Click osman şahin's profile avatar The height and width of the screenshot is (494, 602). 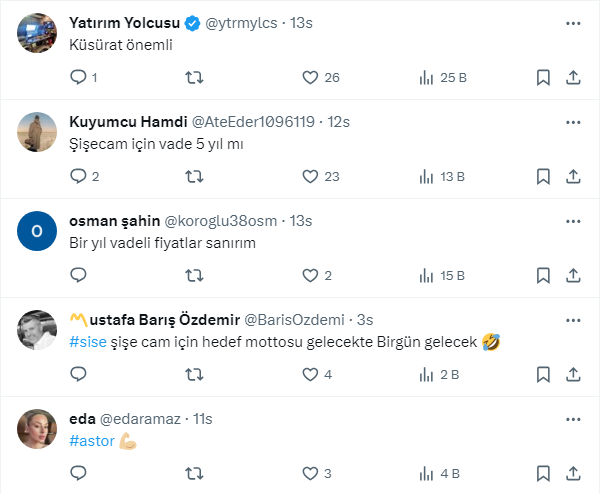(37, 230)
